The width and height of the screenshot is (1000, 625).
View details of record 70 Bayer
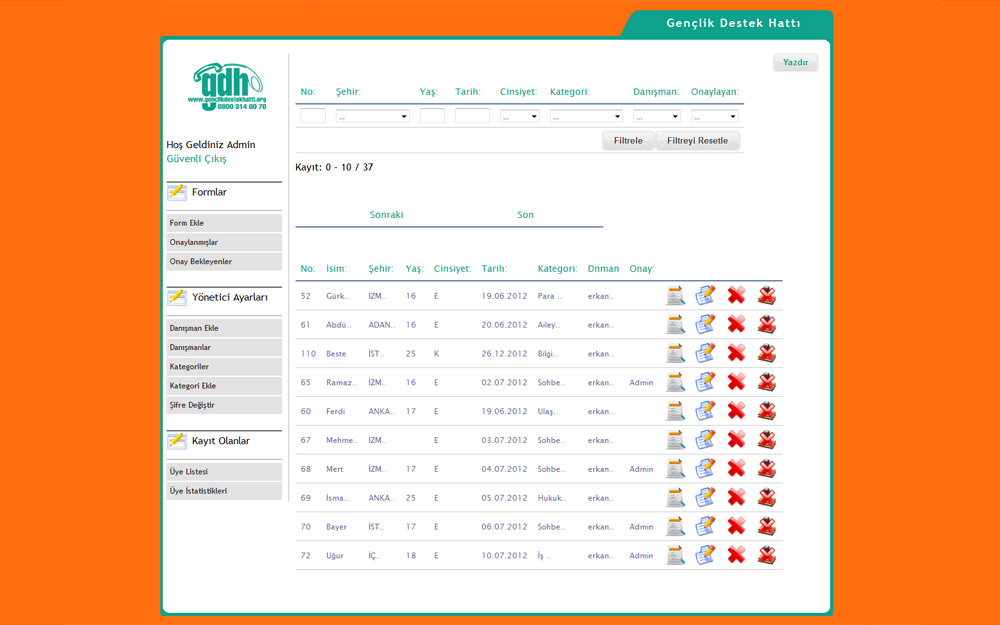click(x=675, y=527)
